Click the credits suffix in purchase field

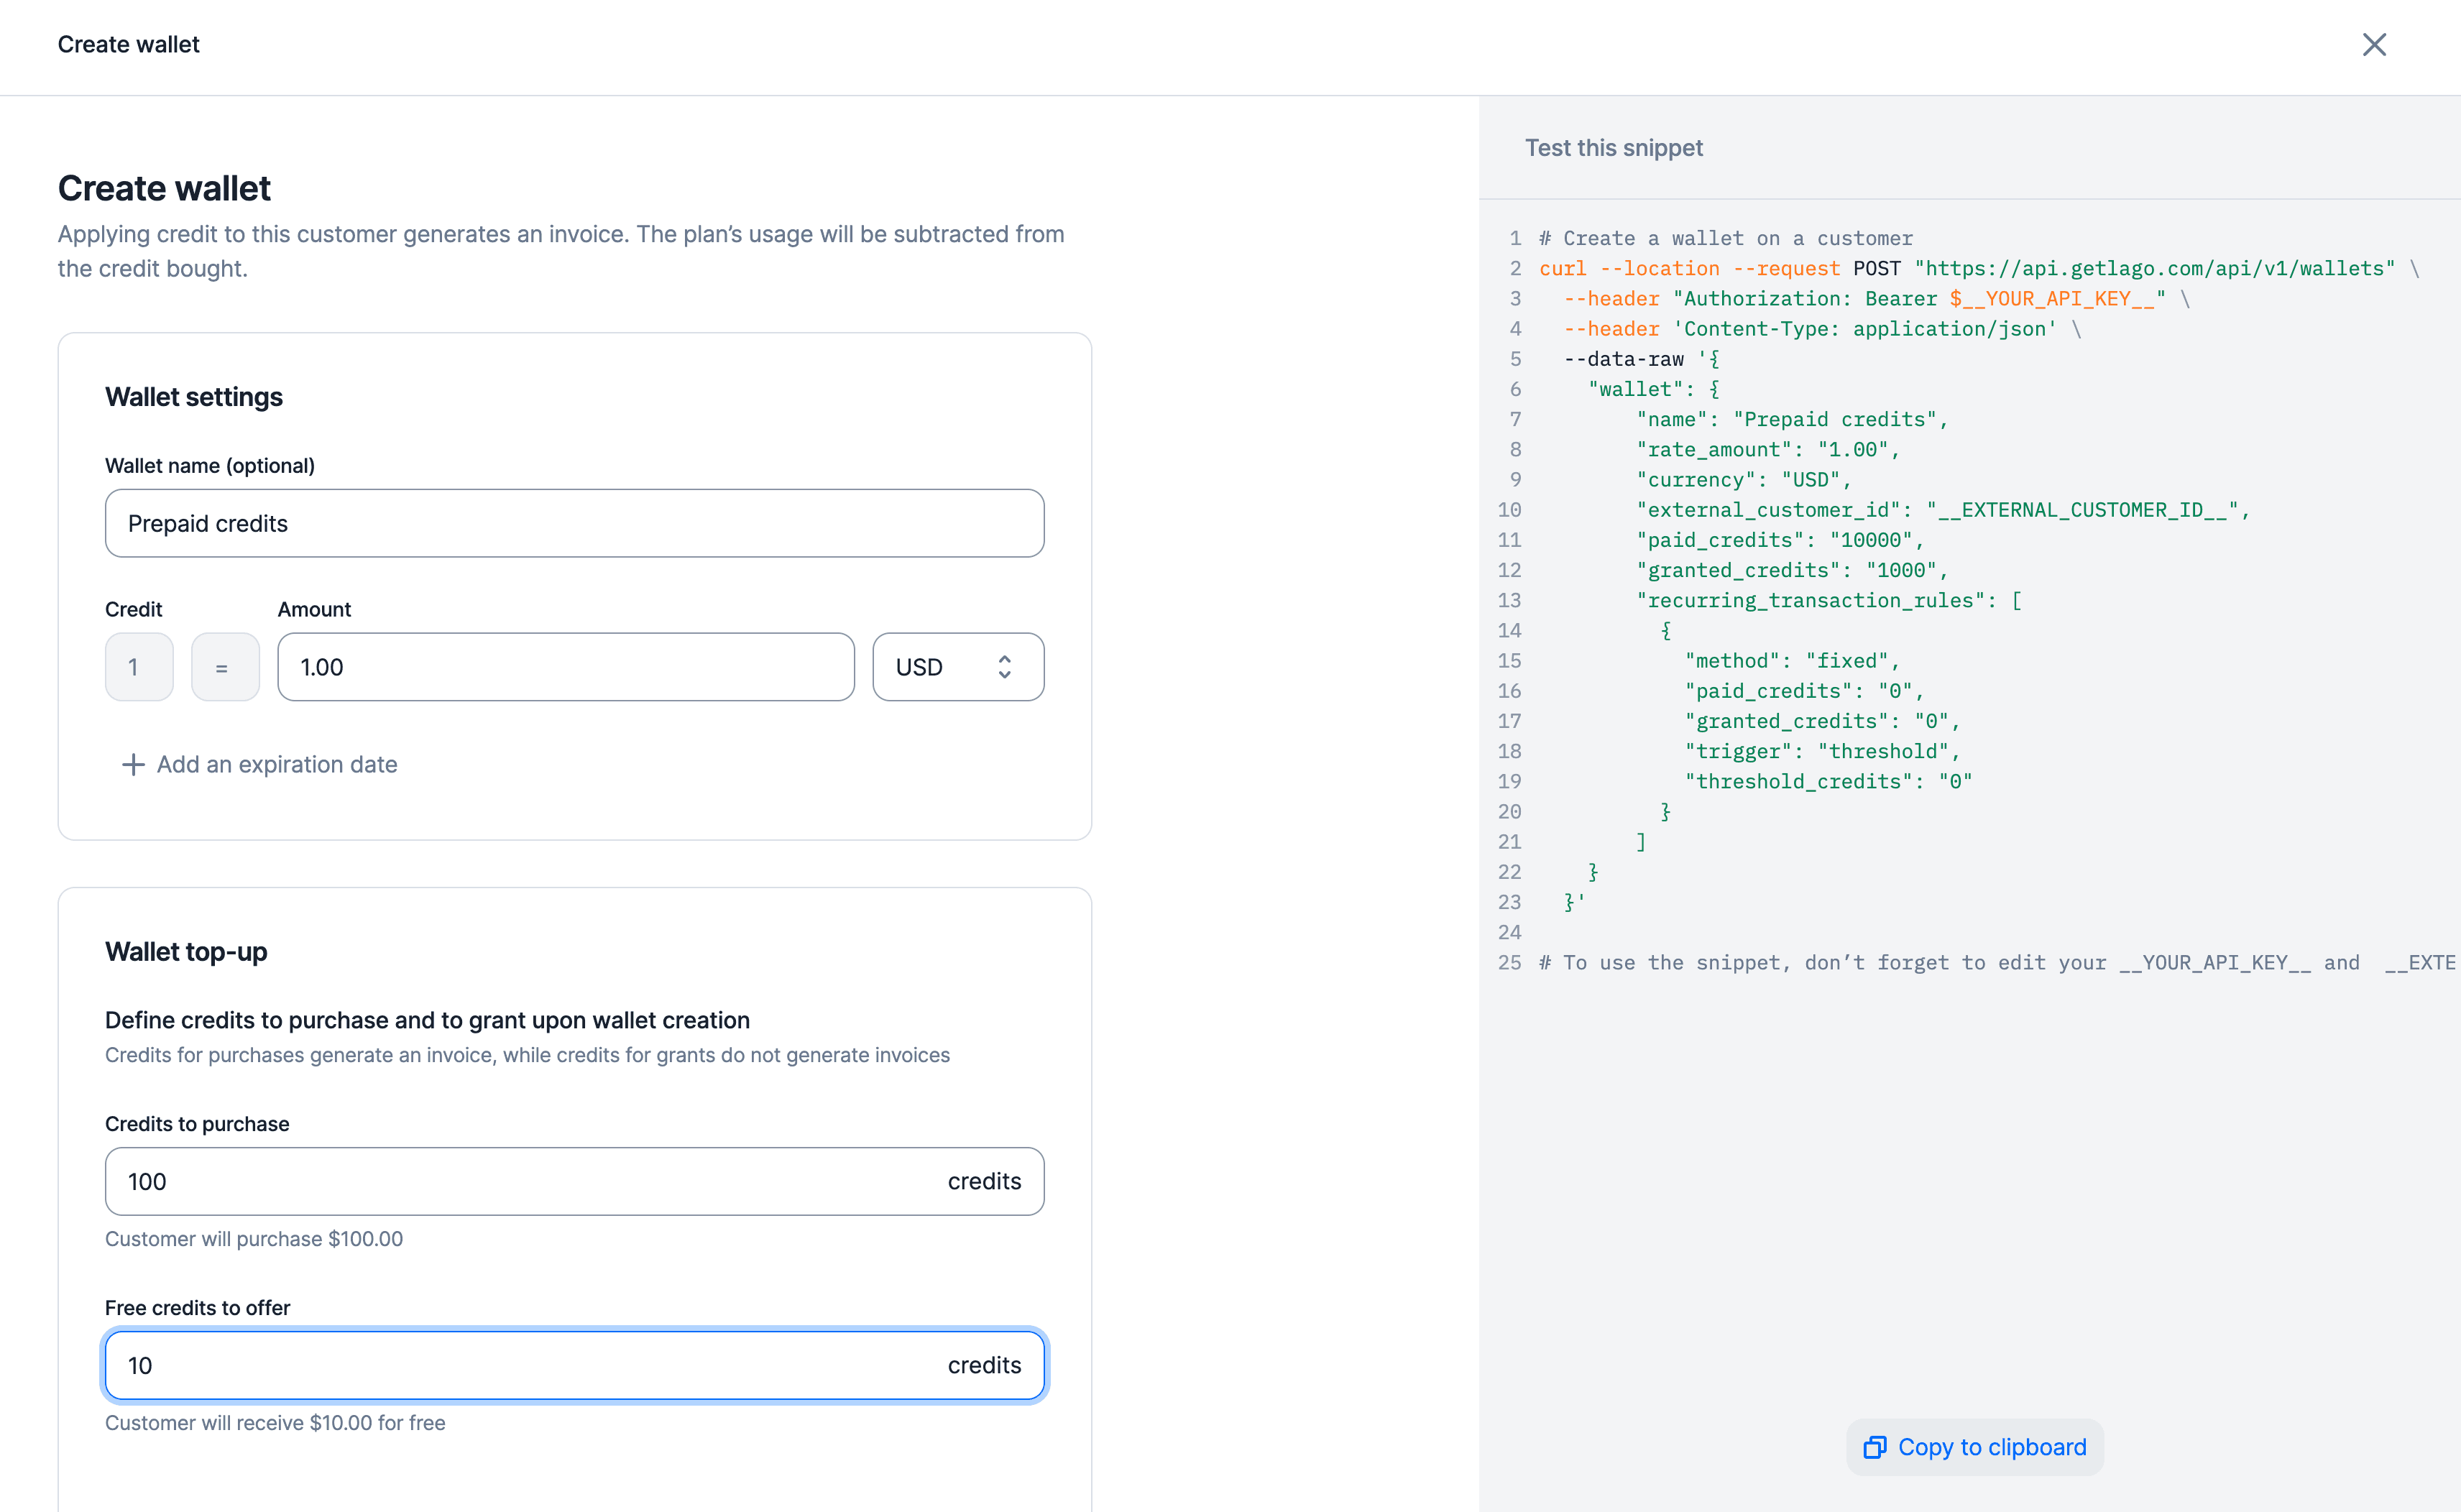tap(984, 1181)
